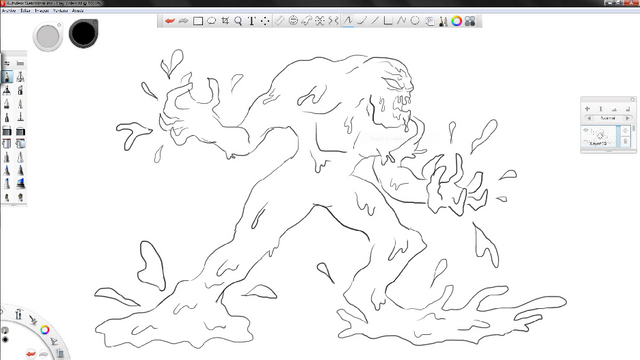Select the active freehand stroke style
Viewport: 640px width, 360px height.
click(x=348, y=21)
